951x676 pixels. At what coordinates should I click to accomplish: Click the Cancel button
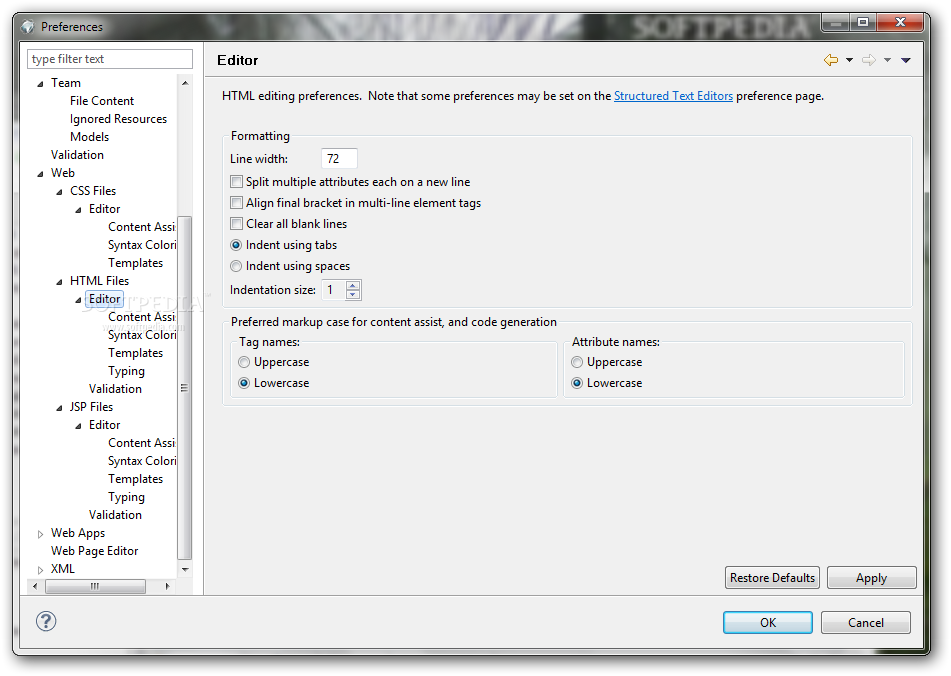(x=865, y=623)
